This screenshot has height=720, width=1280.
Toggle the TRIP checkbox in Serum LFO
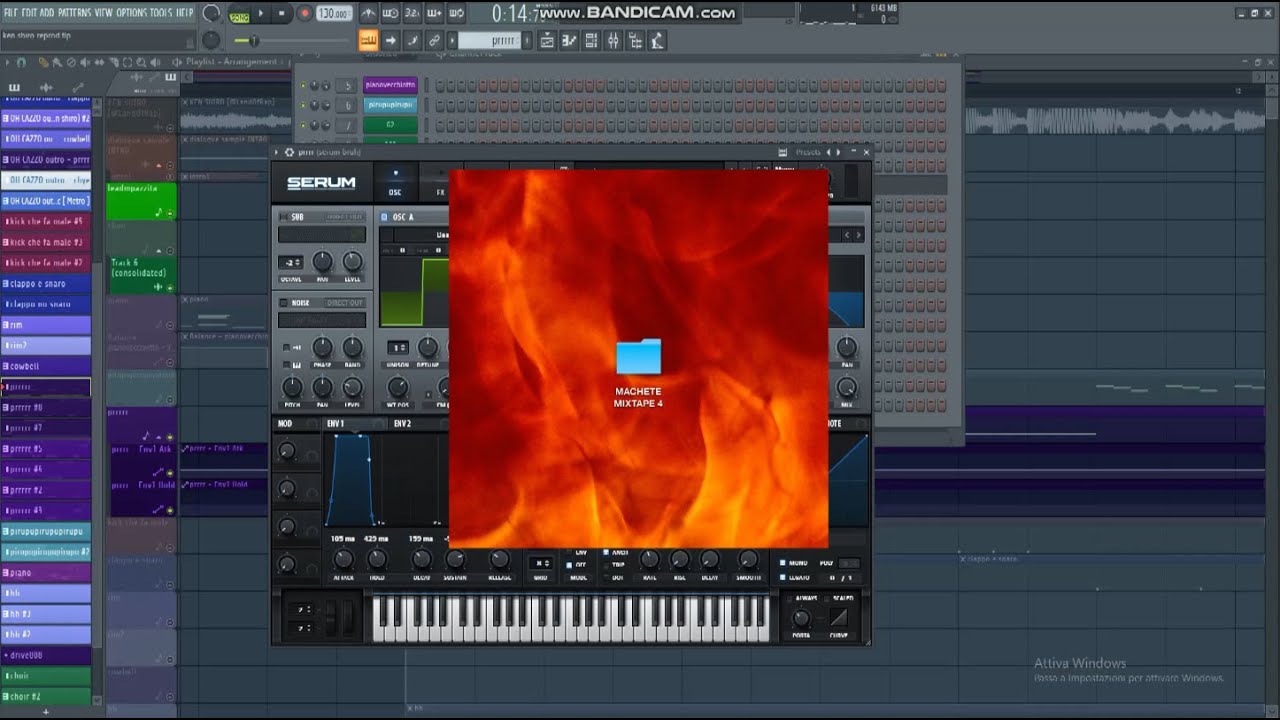[606, 565]
